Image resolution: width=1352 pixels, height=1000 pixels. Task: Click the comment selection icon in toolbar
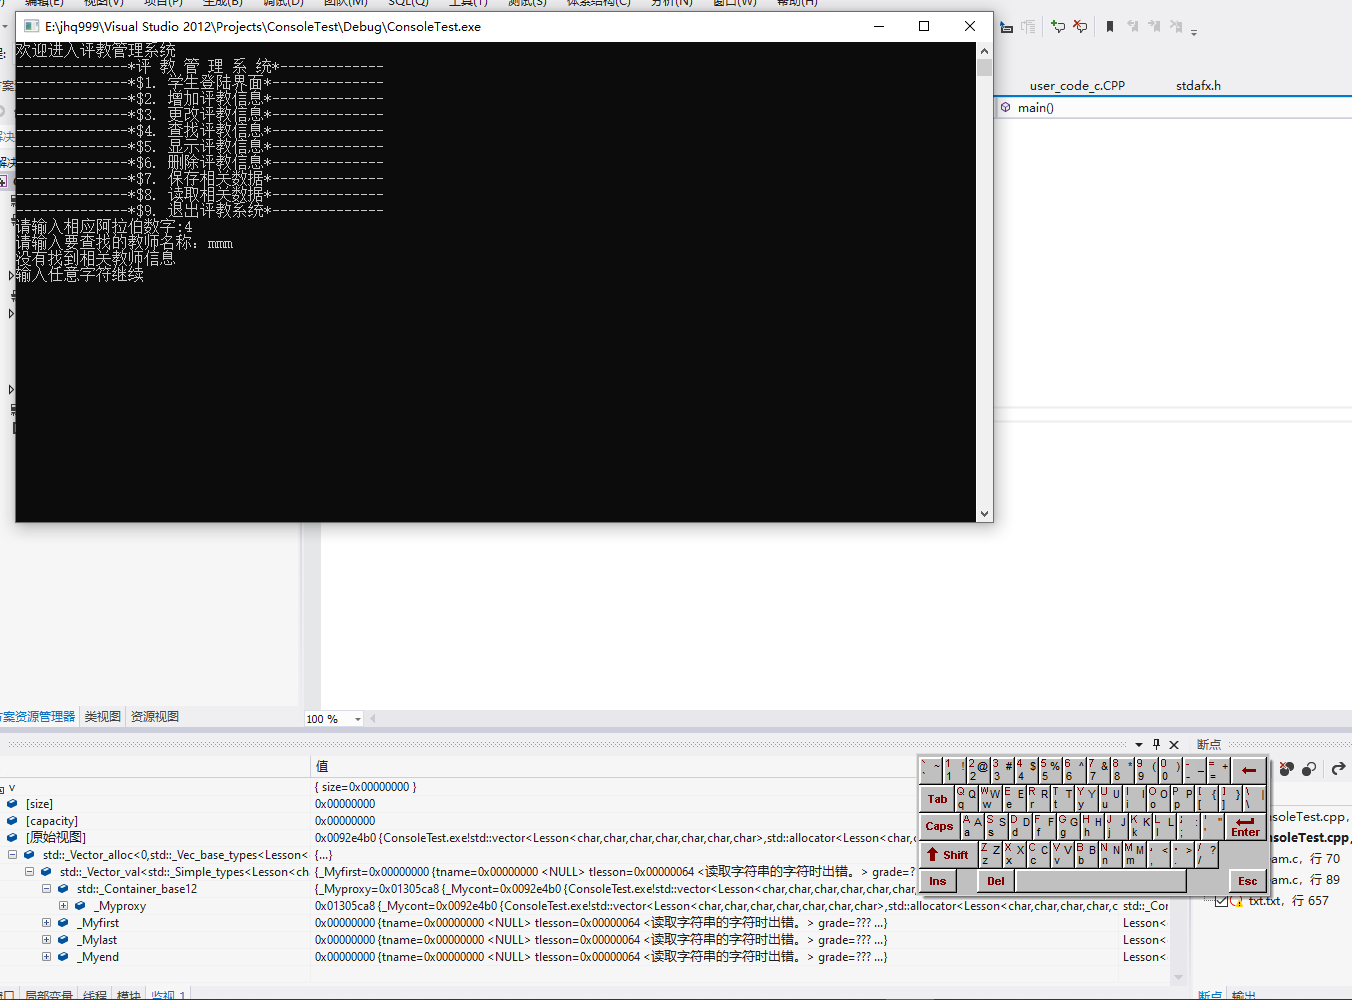pyautogui.click(x=1058, y=27)
